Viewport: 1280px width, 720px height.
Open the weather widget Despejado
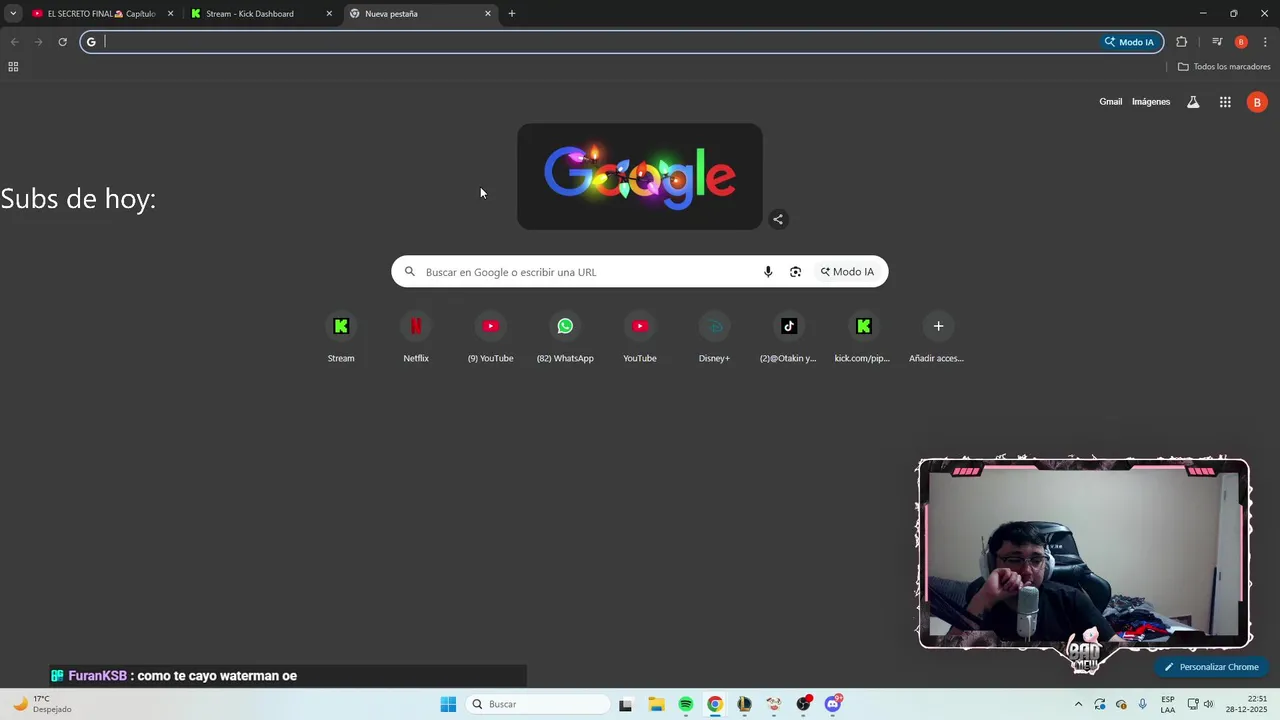coord(42,704)
